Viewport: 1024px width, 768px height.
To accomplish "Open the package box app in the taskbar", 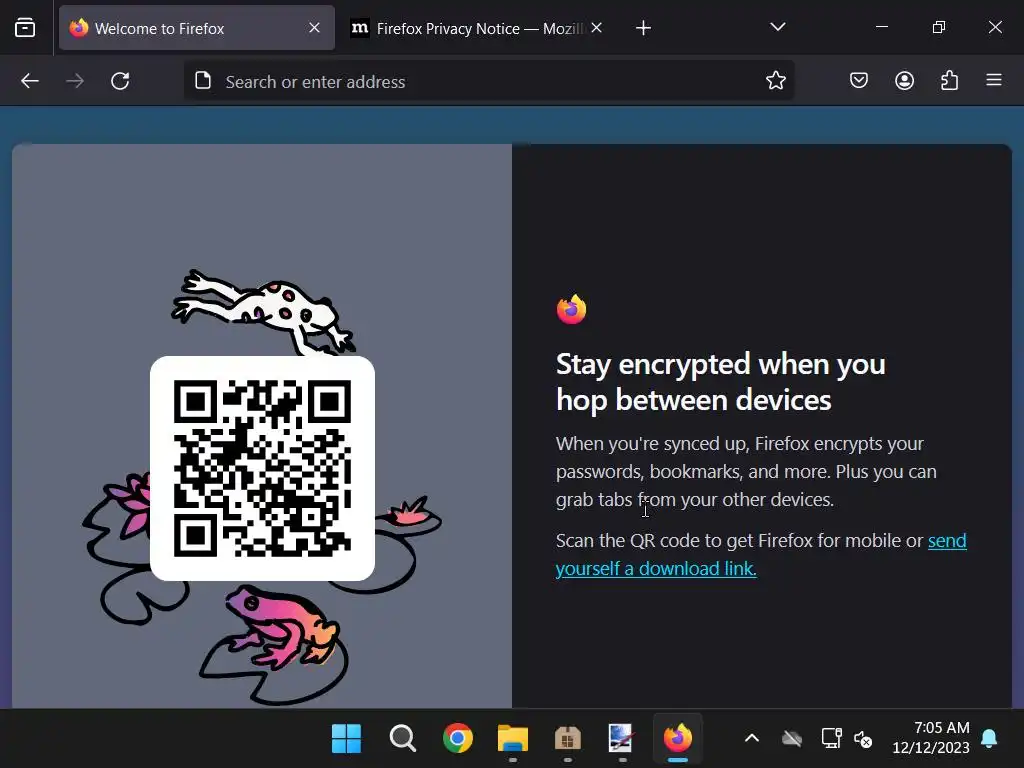I will coord(568,739).
